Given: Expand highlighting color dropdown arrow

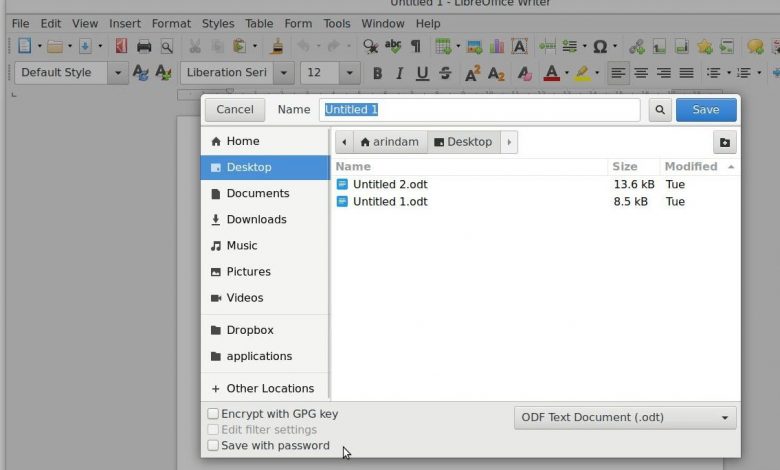Looking at the screenshot, I should point(597,73).
